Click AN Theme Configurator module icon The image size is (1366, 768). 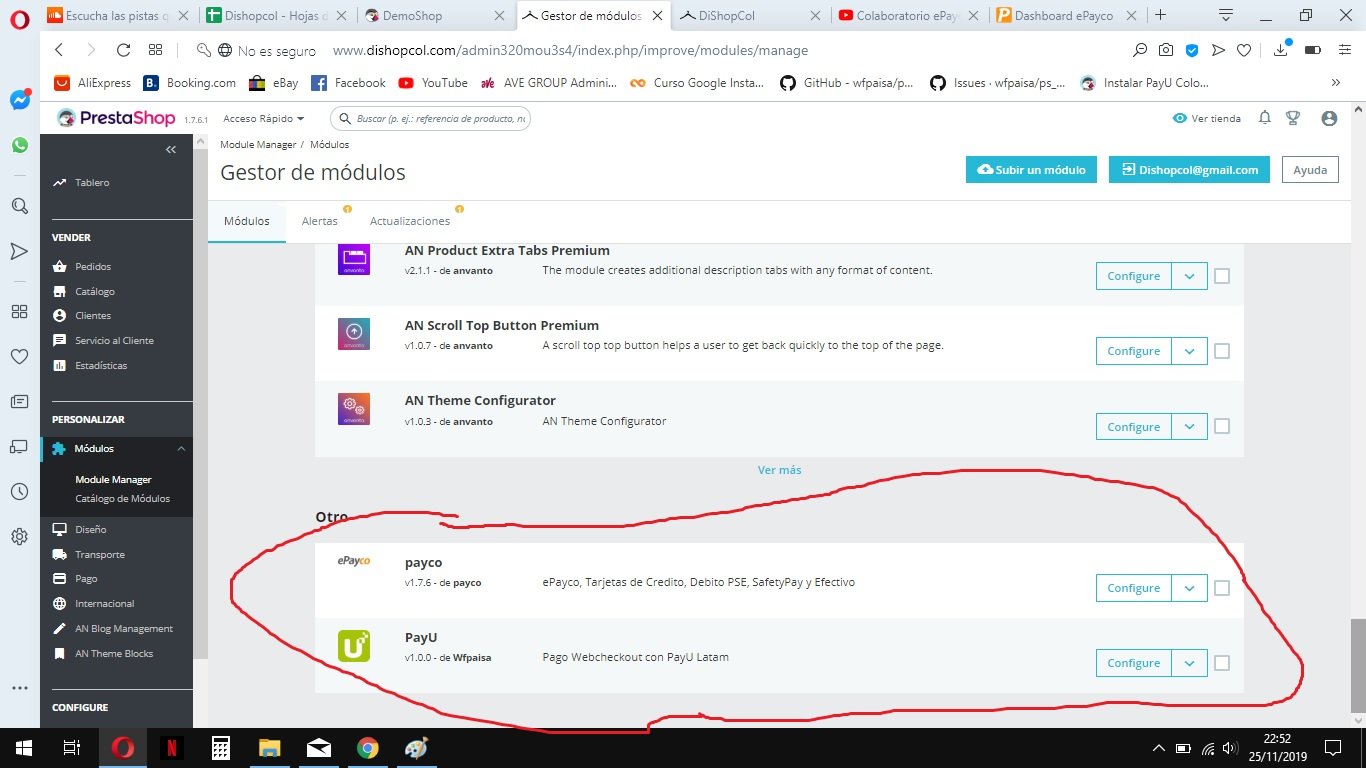[354, 409]
